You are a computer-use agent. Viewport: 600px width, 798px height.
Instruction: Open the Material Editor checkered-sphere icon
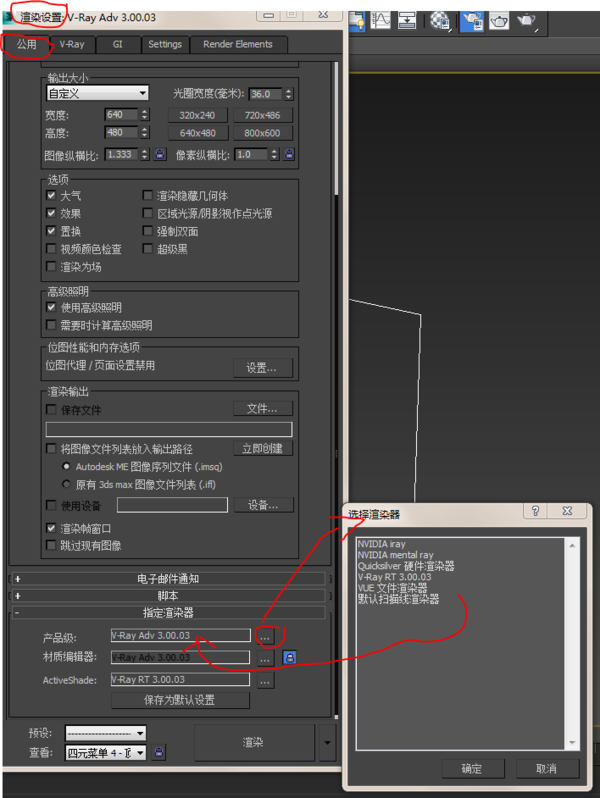[x=440, y=20]
